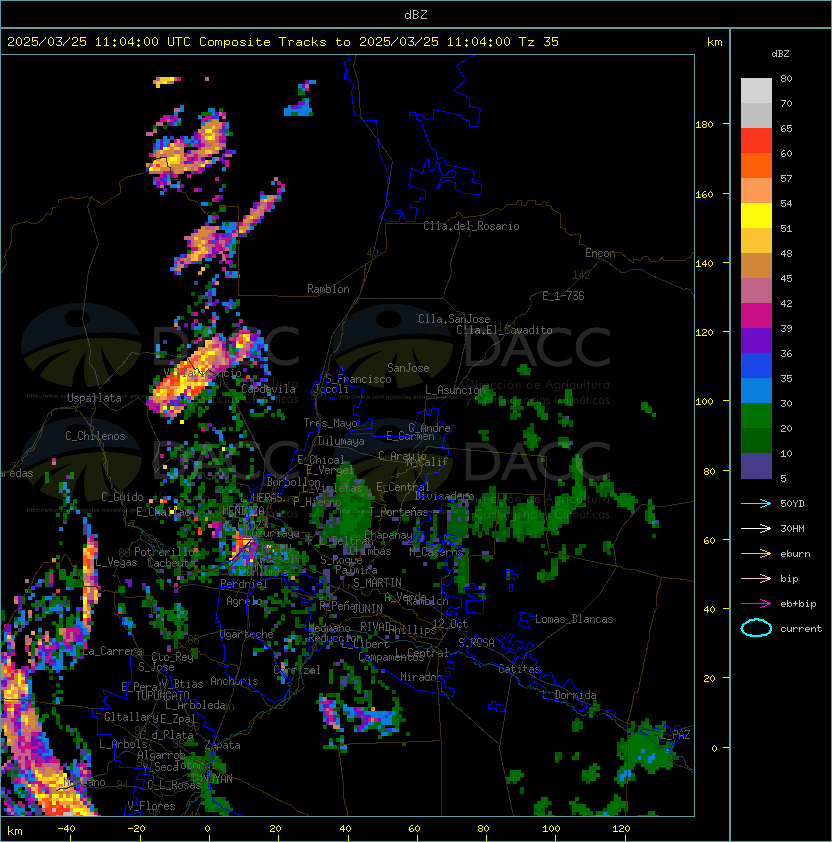Screen dimensions: 832x842
Task: Click the Catitas map label
Action: (x=519, y=669)
